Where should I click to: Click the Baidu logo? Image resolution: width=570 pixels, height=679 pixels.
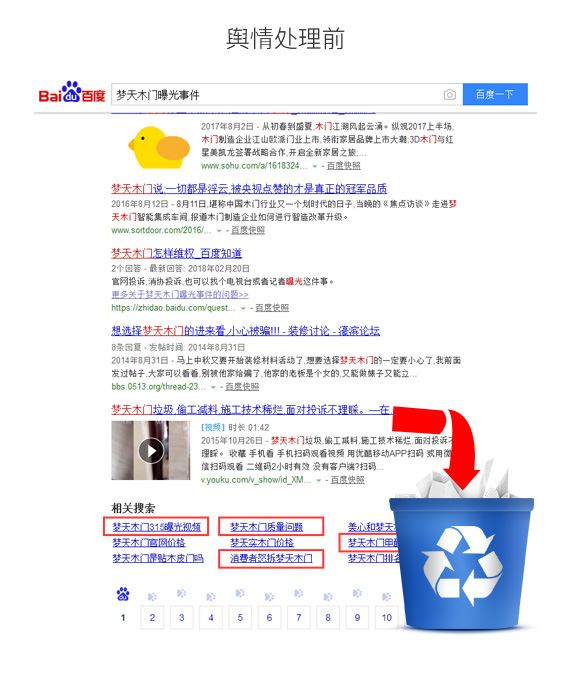pos(72,92)
